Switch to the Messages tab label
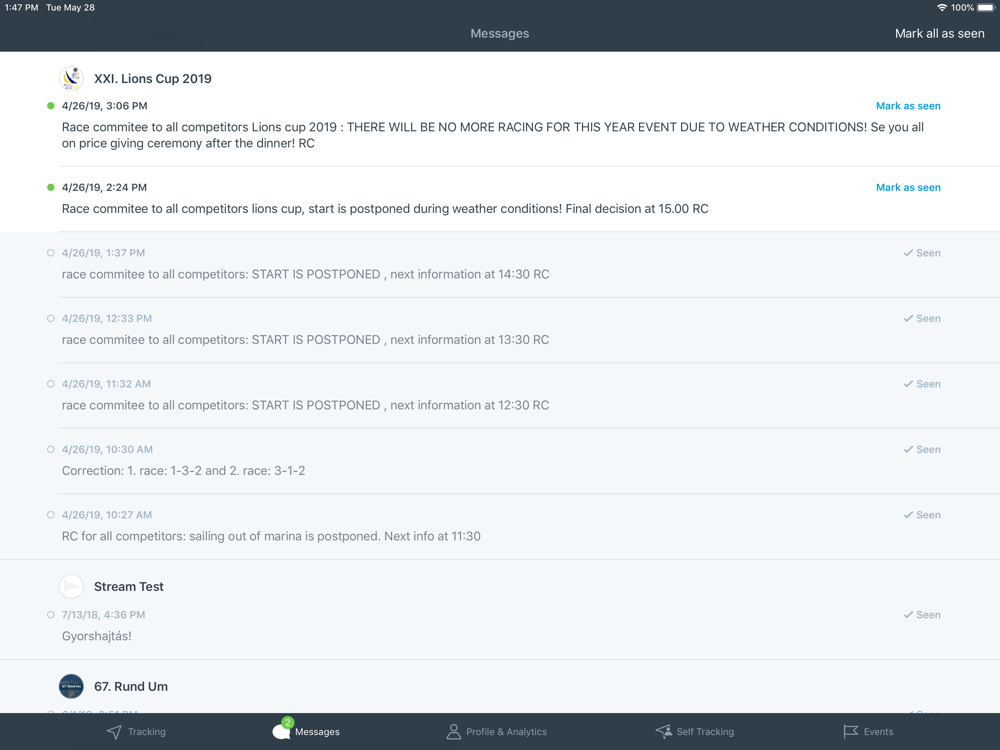The width and height of the screenshot is (1000, 750). (x=317, y=732)
